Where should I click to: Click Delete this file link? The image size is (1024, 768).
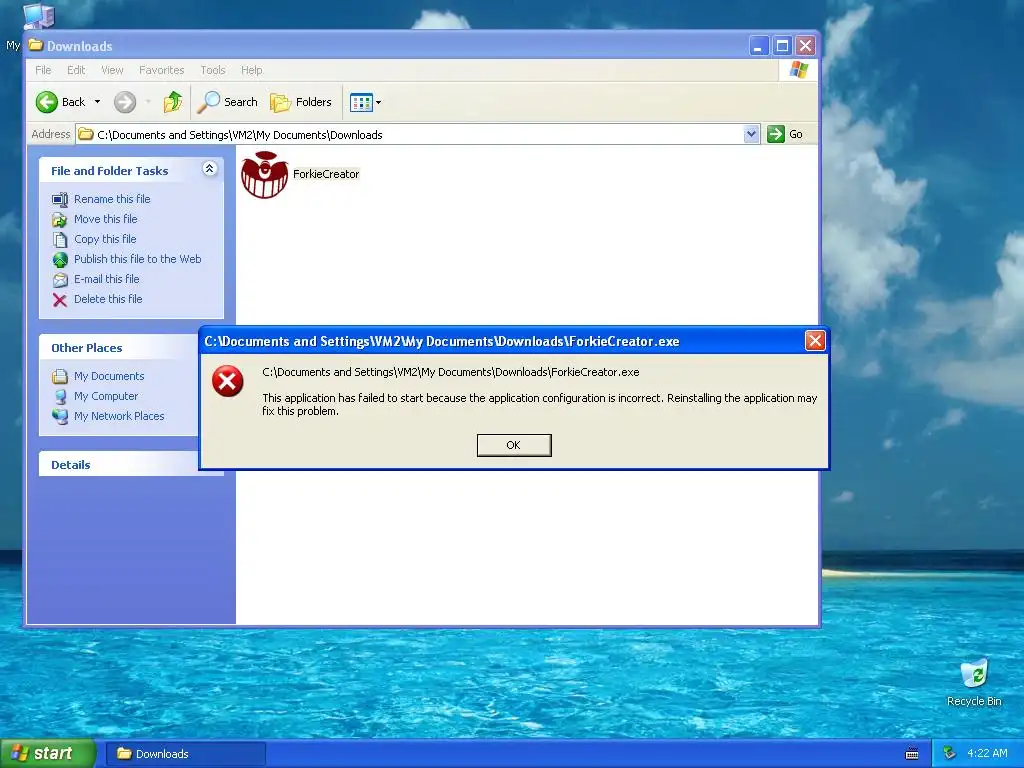(108, 299)
